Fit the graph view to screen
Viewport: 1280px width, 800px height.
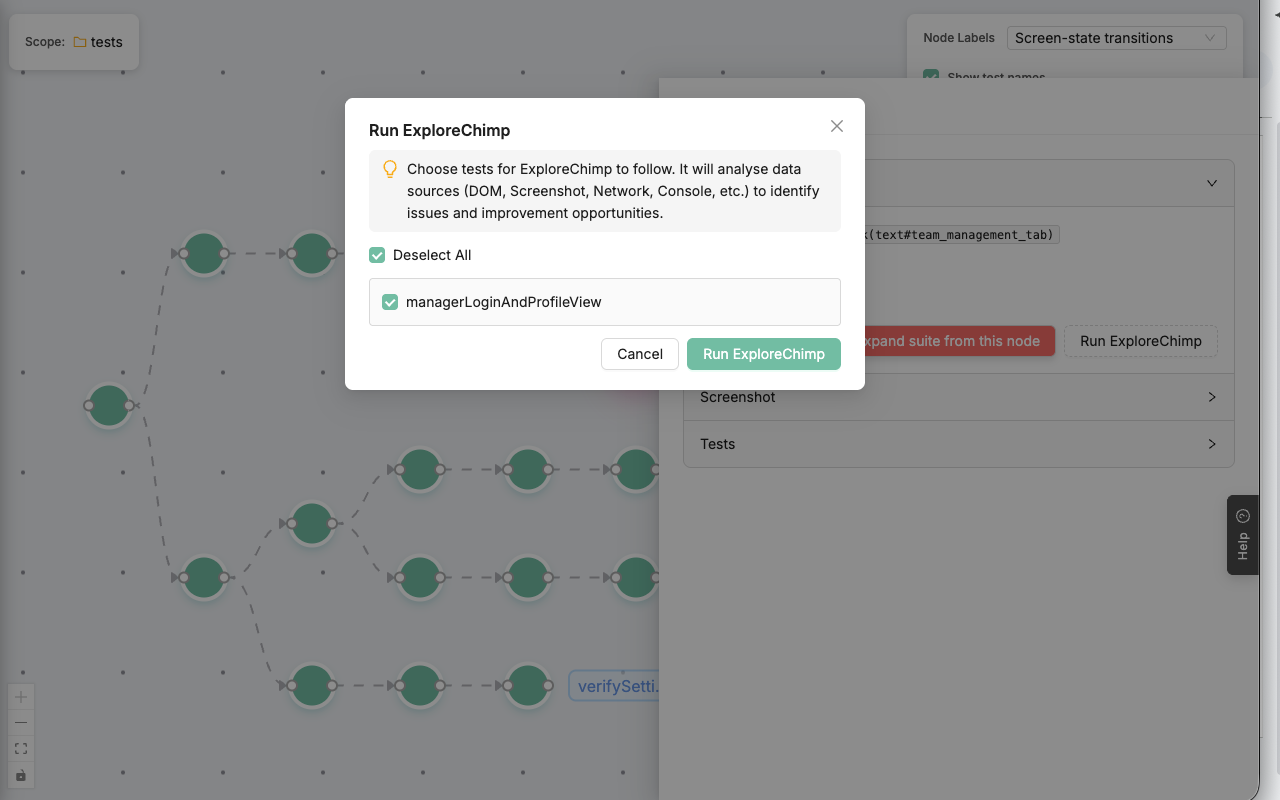(x=21, y=749)
